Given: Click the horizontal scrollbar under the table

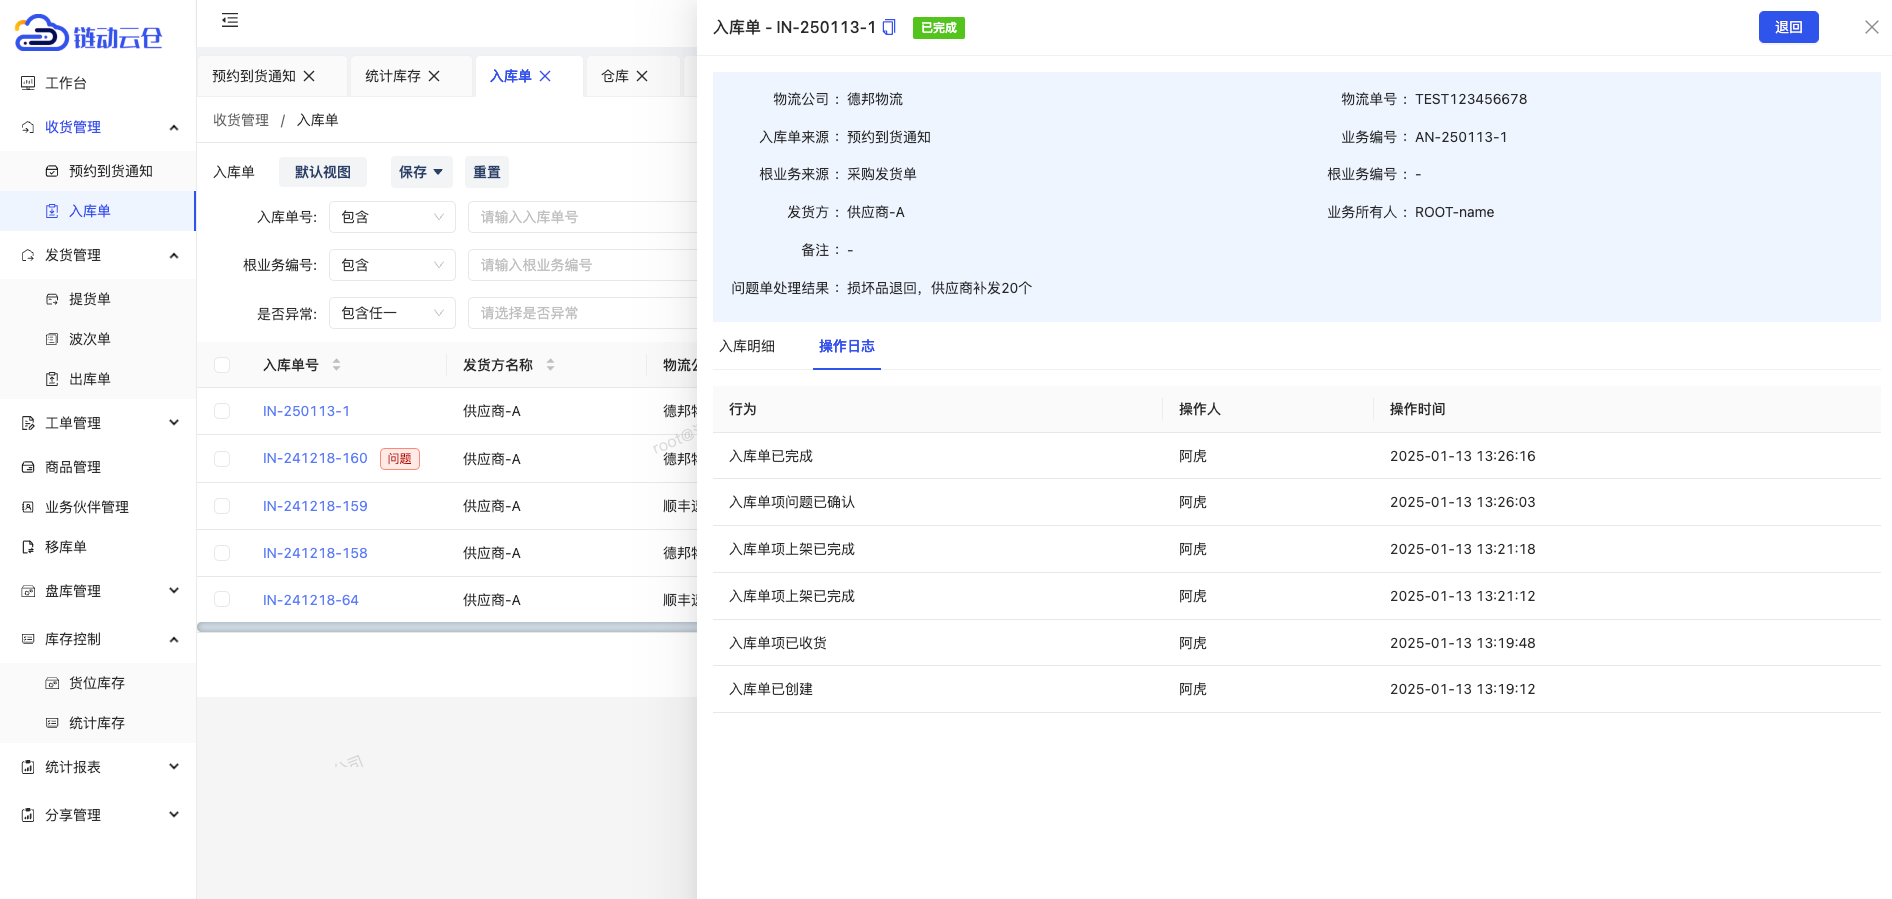Looking at the screenshot, I should (x=446, y=627).
